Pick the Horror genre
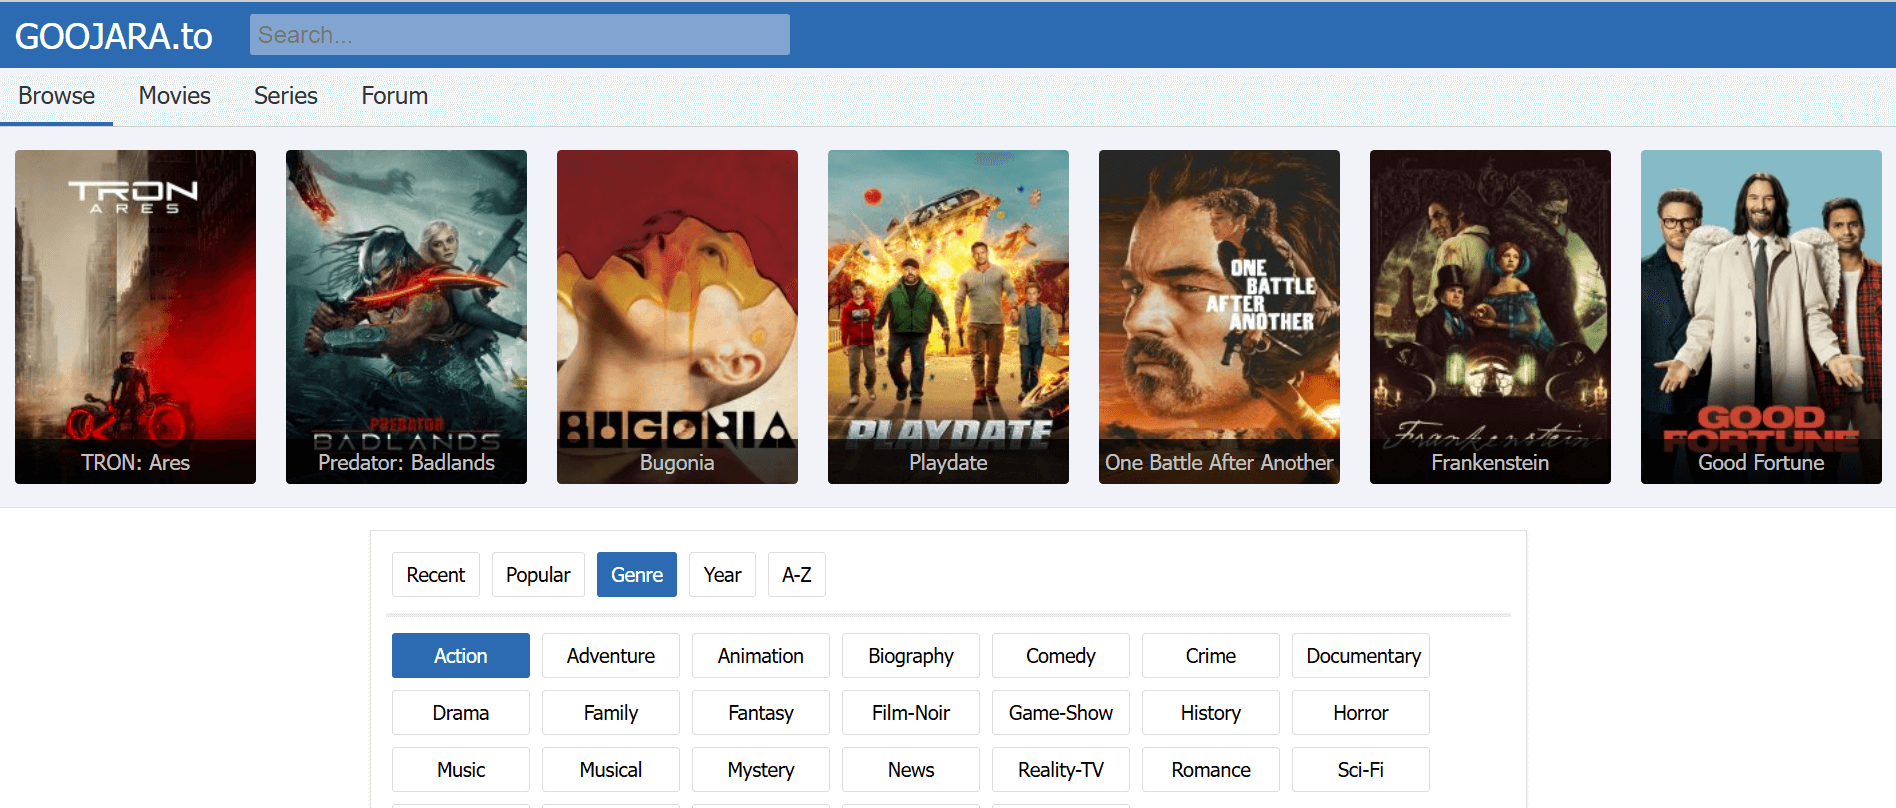Image resolution: width=1896 pixels, height=808 pixels. 1360,713
